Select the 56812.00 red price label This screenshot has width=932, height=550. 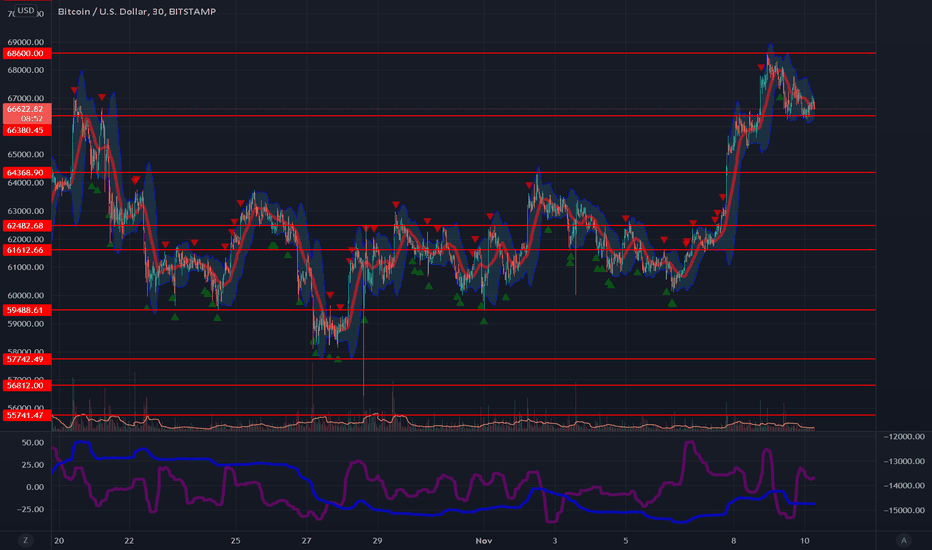pos(27,385)
